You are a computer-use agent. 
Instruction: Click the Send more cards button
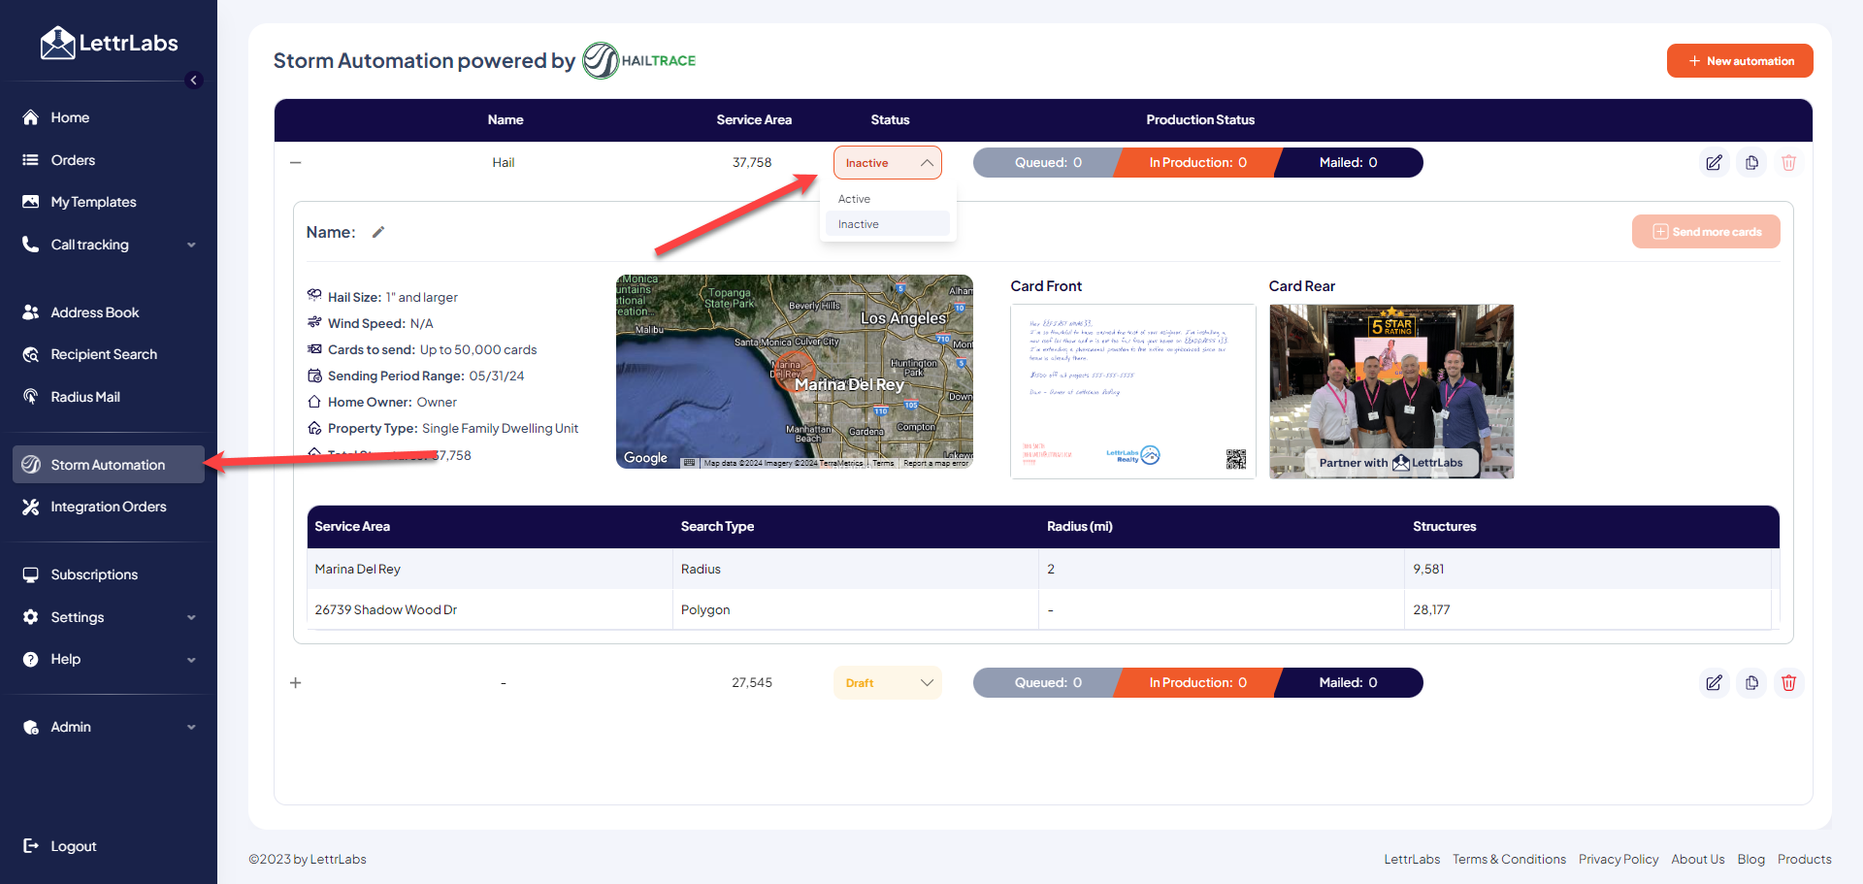pos(1706,232)
